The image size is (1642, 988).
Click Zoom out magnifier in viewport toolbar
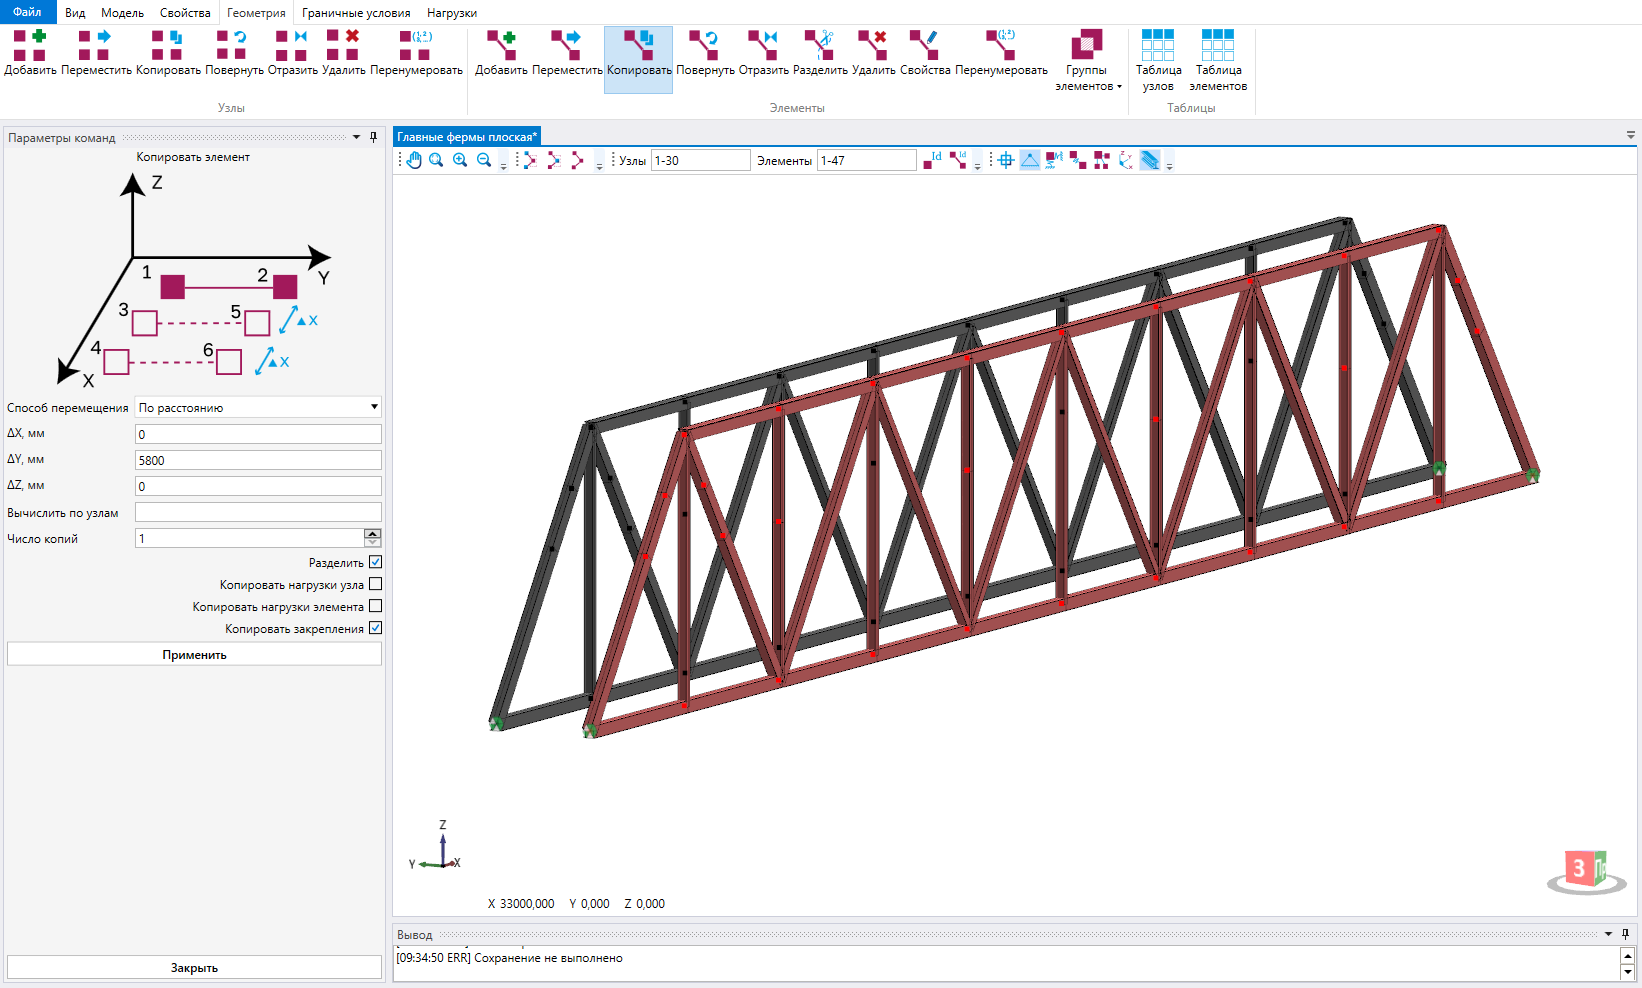click(x=484, y=160)
